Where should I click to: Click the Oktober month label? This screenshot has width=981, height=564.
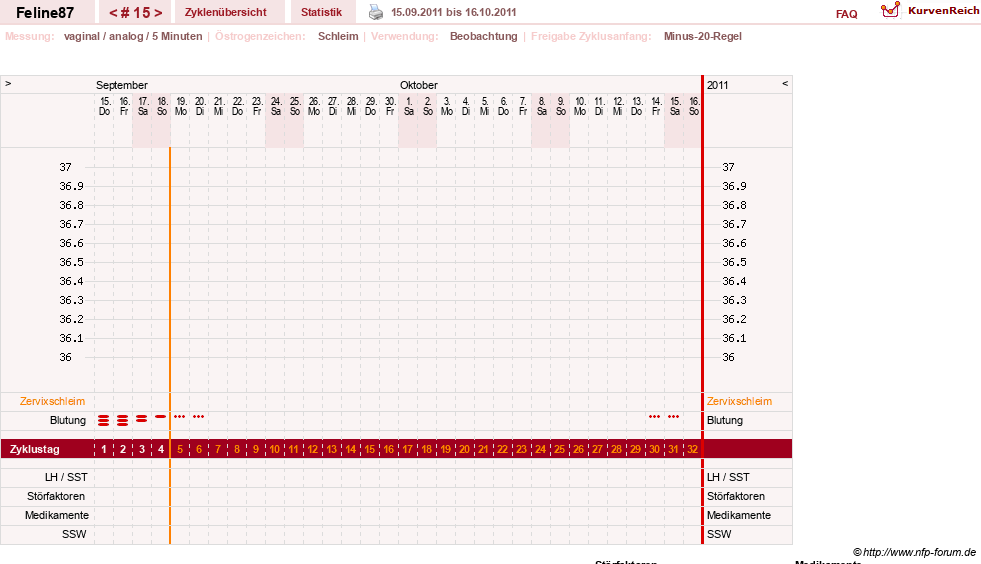pyautogui.click(x=419, y=85)
